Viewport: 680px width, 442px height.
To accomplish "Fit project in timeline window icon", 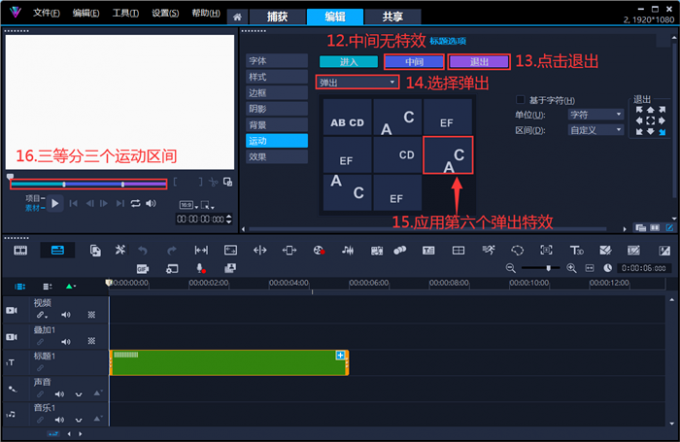I will tap(590, 268).
